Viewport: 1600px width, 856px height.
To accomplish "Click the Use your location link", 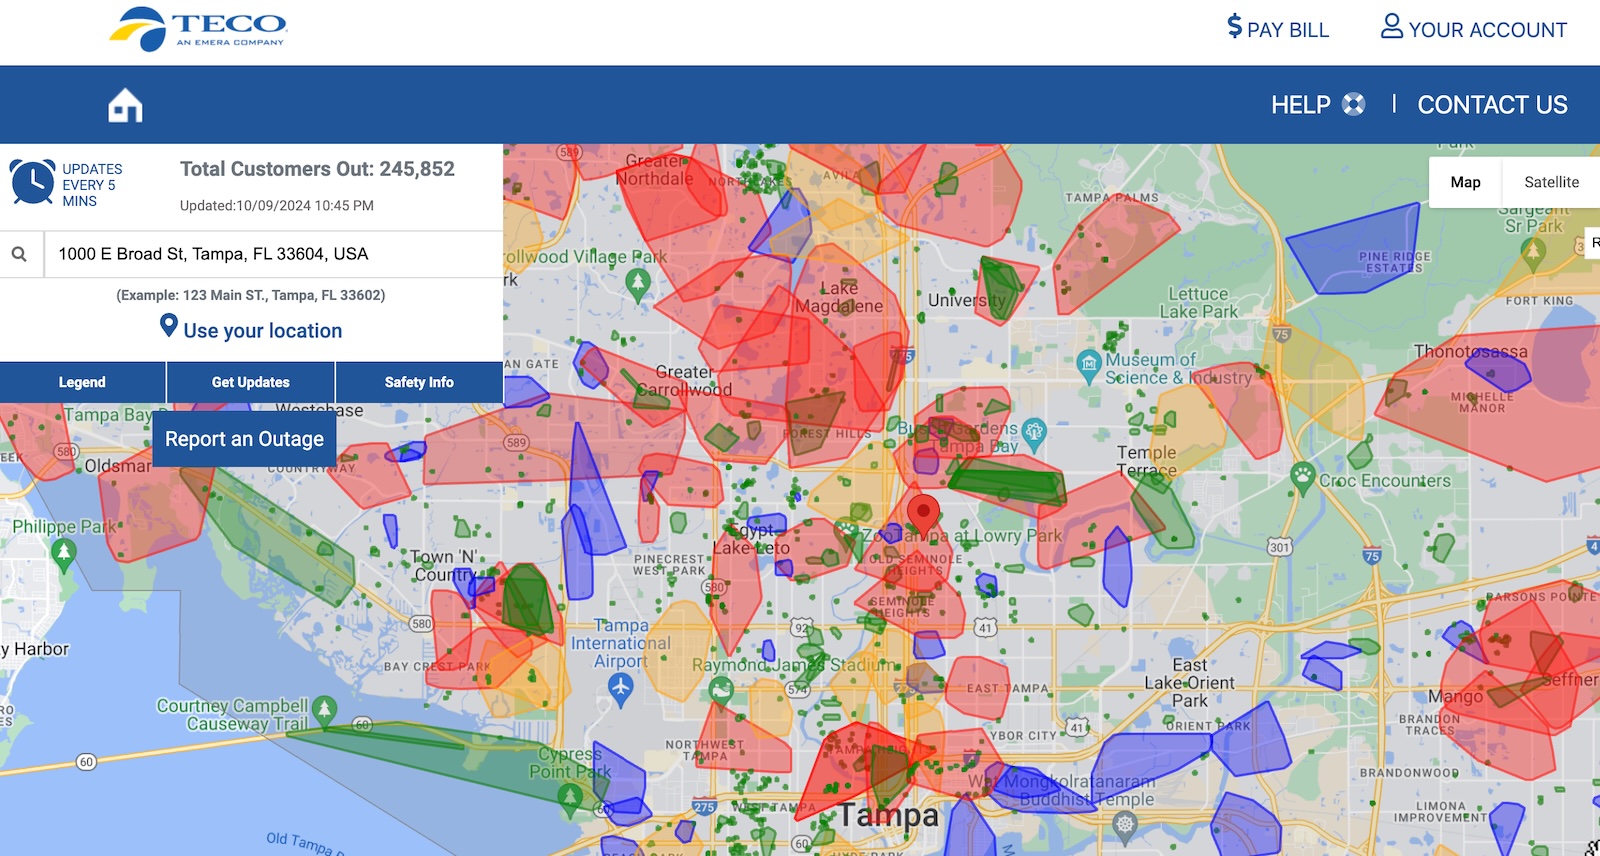I will coord(251,329).
